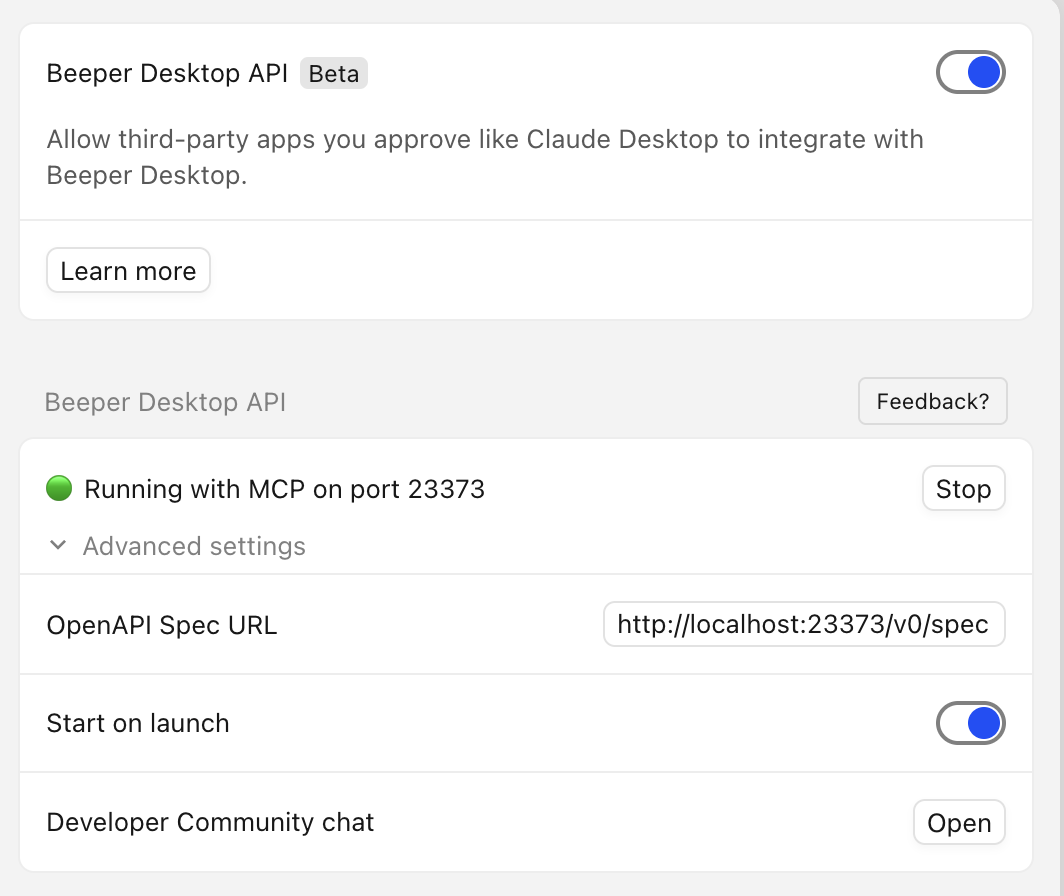
Task: Click the Start on launch label
Action: click(x=138, y=723)
